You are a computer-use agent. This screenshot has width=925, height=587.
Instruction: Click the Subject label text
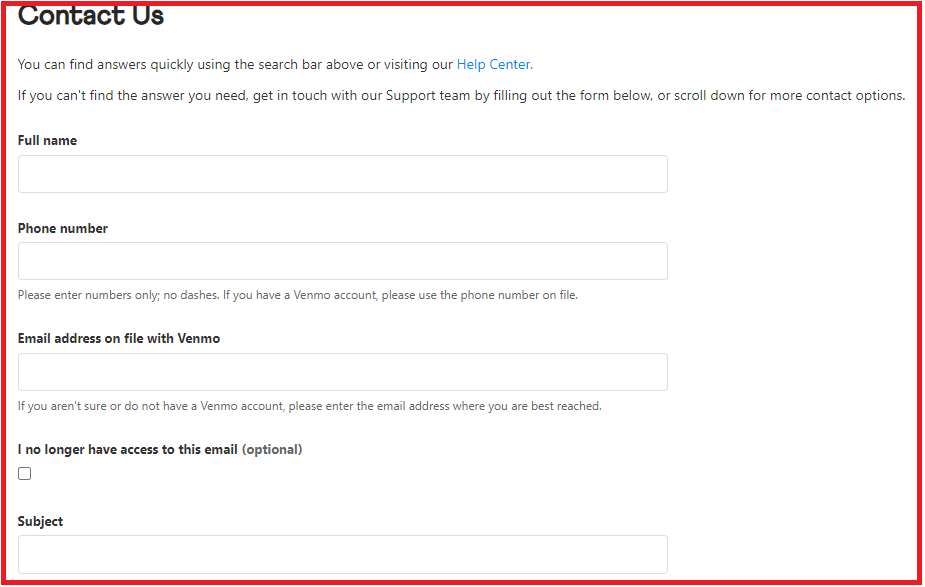coord(40,522)
